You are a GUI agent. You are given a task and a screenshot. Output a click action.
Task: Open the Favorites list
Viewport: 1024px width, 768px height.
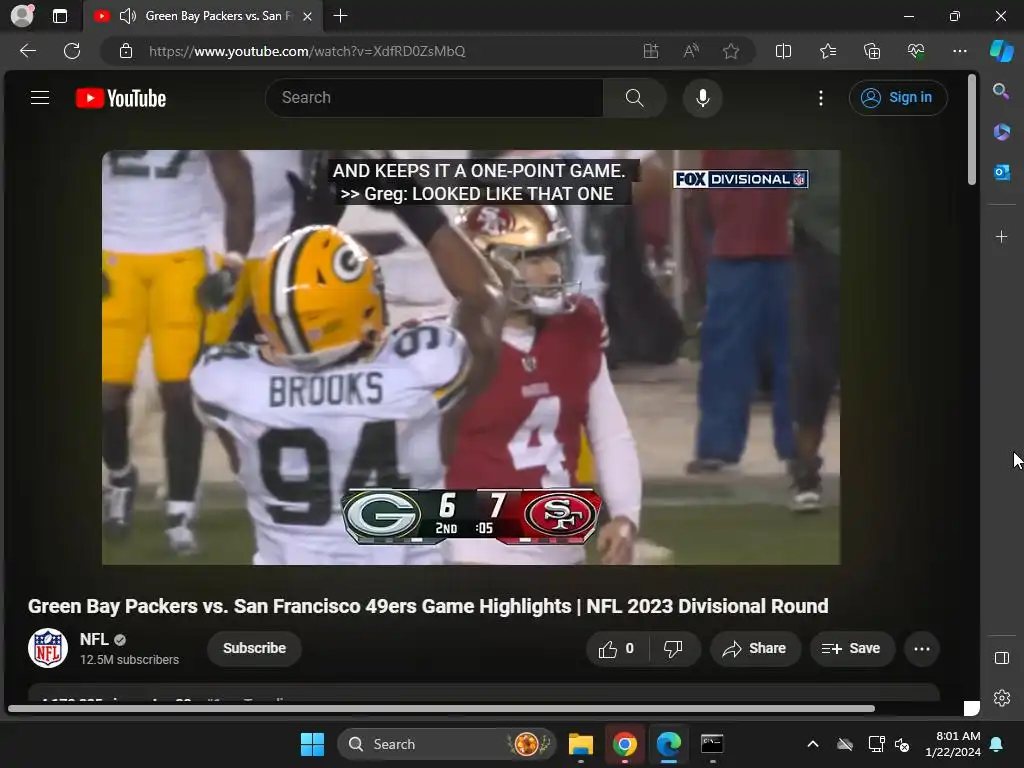[827, 51]
